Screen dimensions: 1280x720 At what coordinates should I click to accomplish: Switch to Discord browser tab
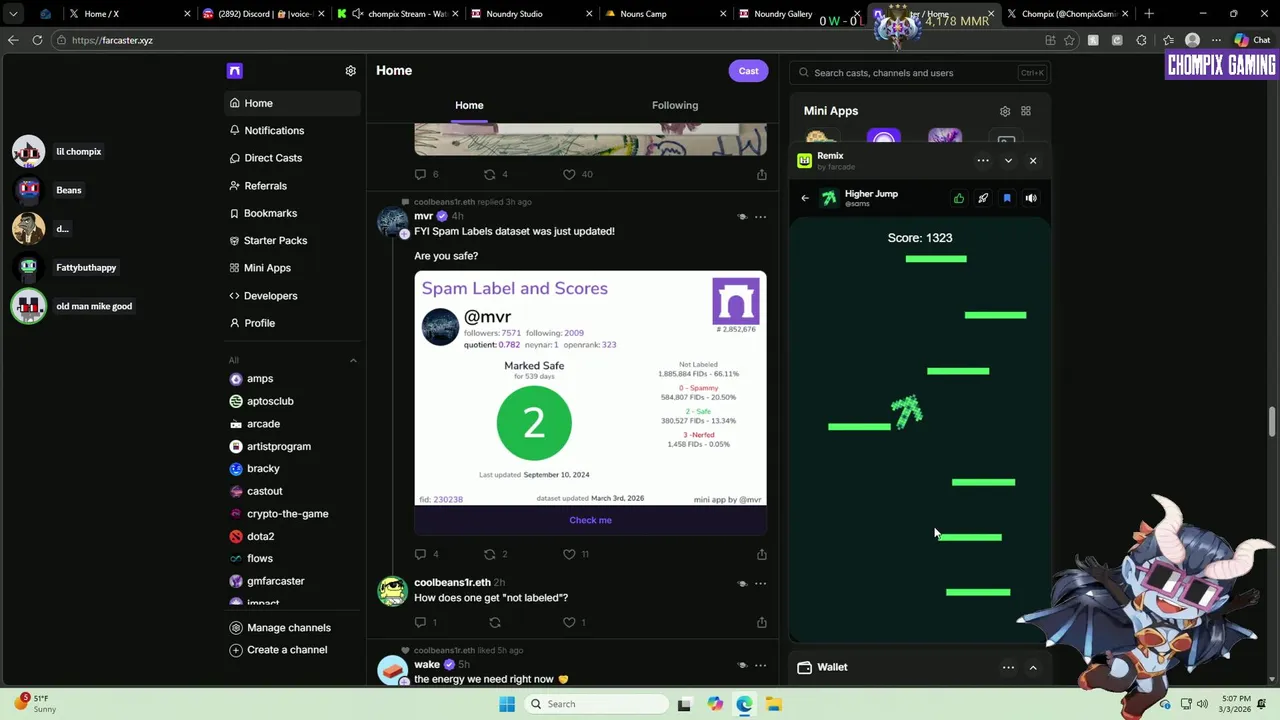[262, 14]
